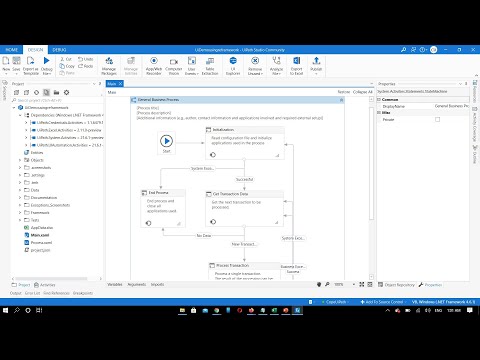Expand UiPath.System.Activities dependency
480x360 pixels.
pos(26,138)
